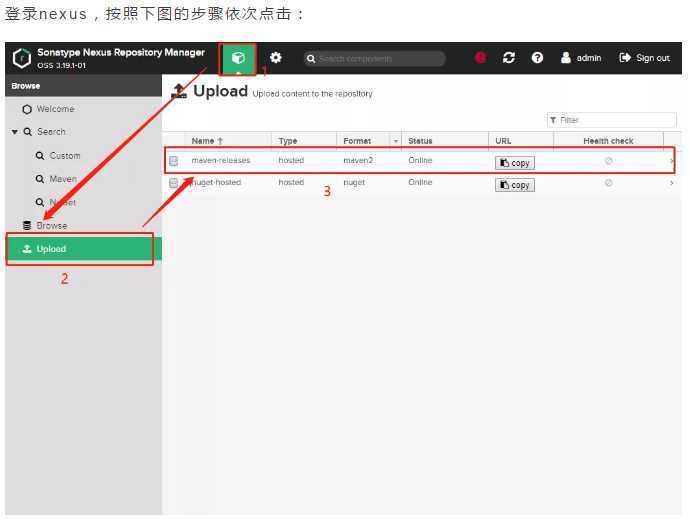Viewport: 690px width, 525px height.
Task: Open the nuget-hosted row chevron
Action: click(672, 183)
